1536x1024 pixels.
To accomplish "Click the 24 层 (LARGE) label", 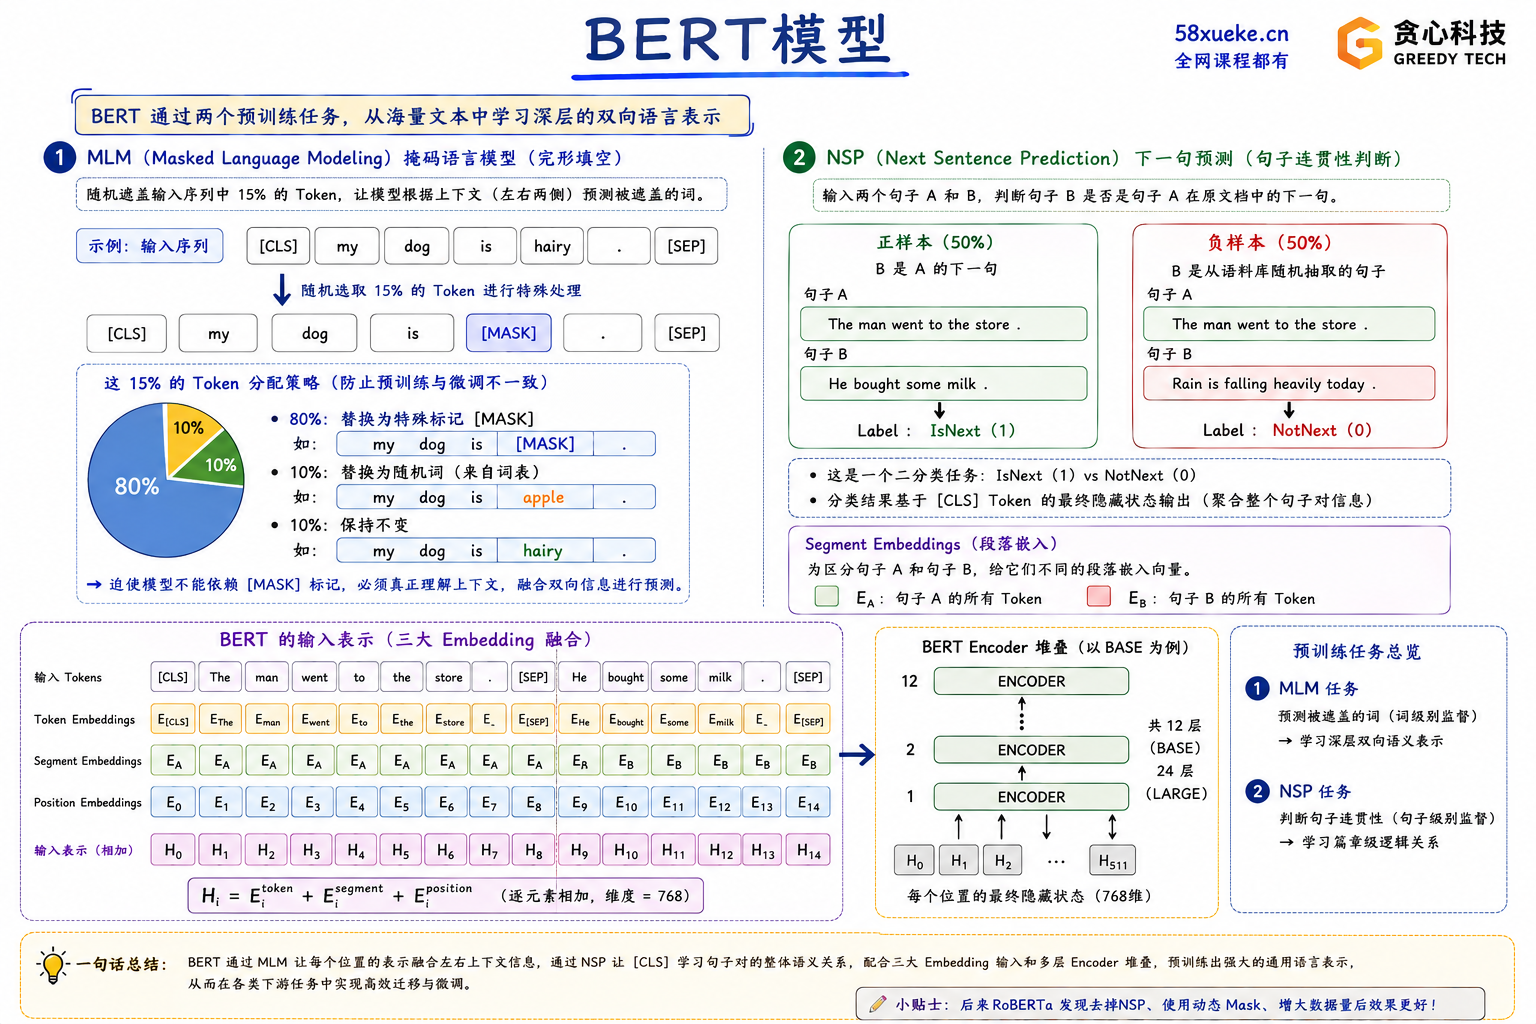I will click(x=1176, y=782).
